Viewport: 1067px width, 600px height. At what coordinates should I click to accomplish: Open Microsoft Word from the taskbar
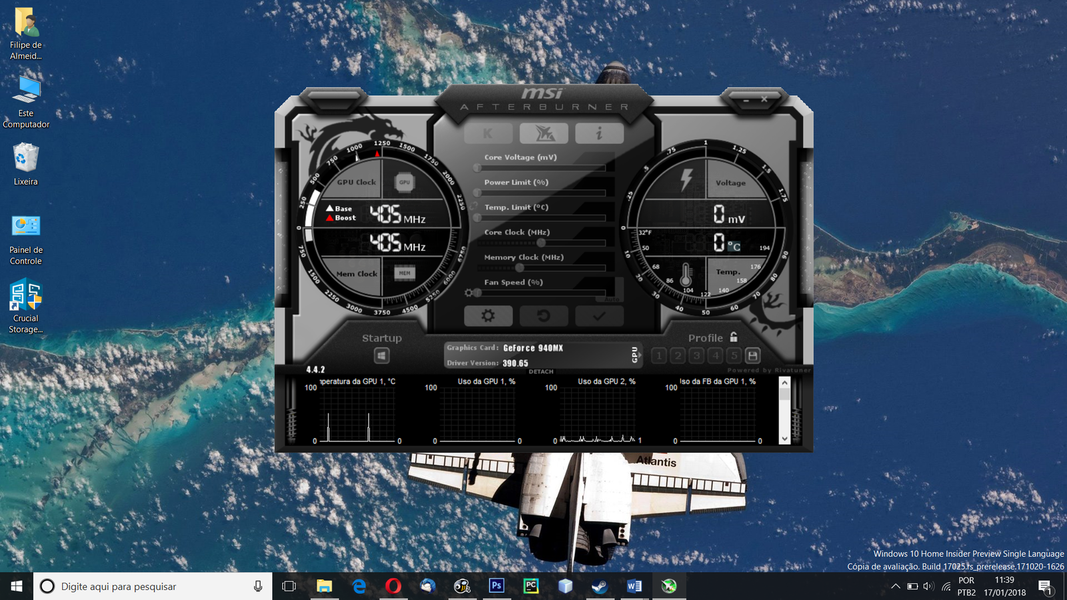point(634,586)
